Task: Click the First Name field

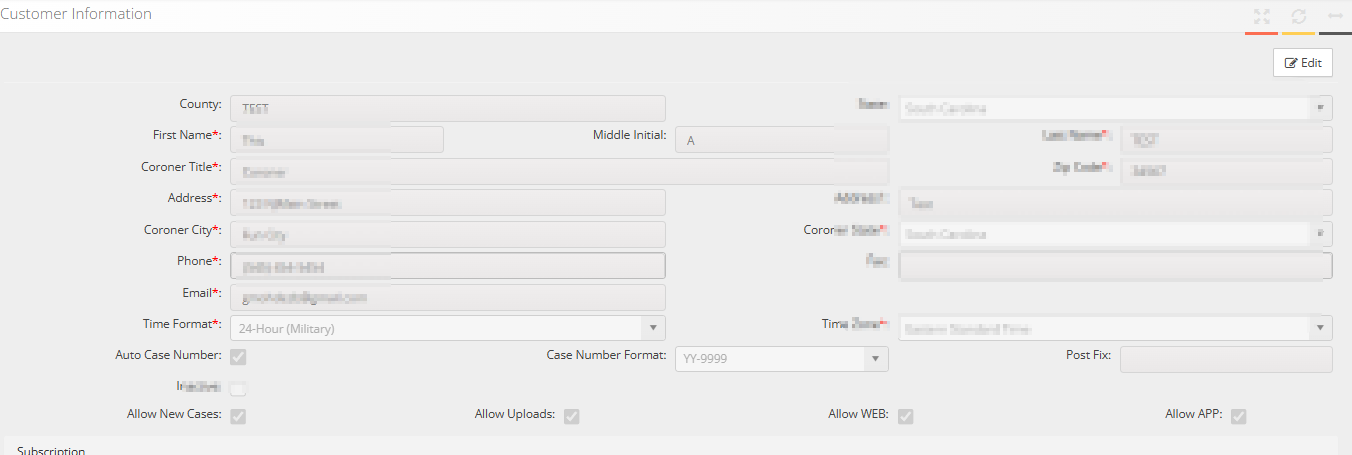Action: coord(336,140)
